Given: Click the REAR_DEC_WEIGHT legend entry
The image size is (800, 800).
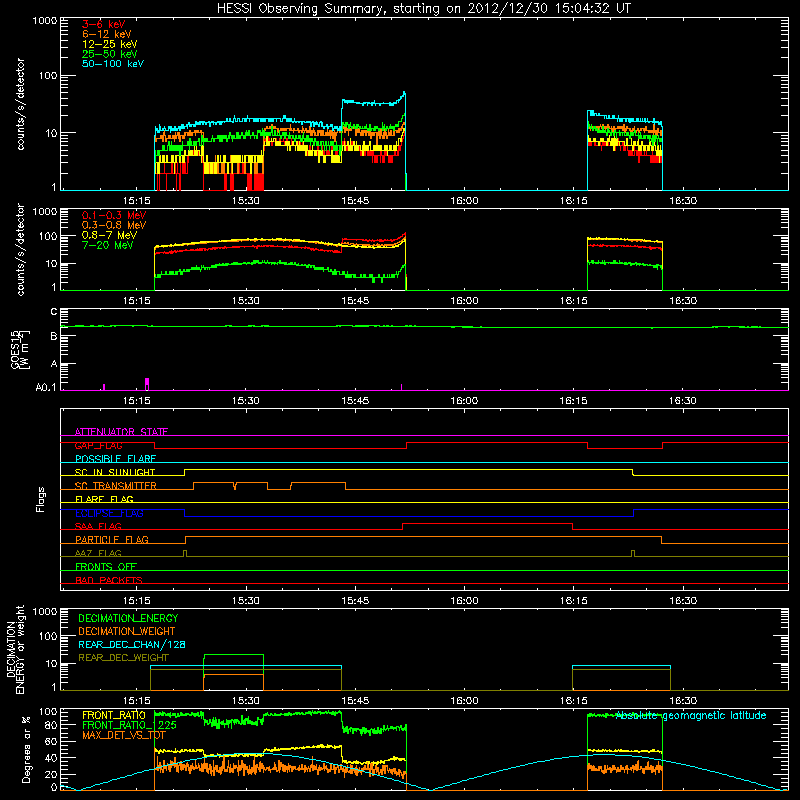Looking at the screenshot, I should click(x=123, y=658).
